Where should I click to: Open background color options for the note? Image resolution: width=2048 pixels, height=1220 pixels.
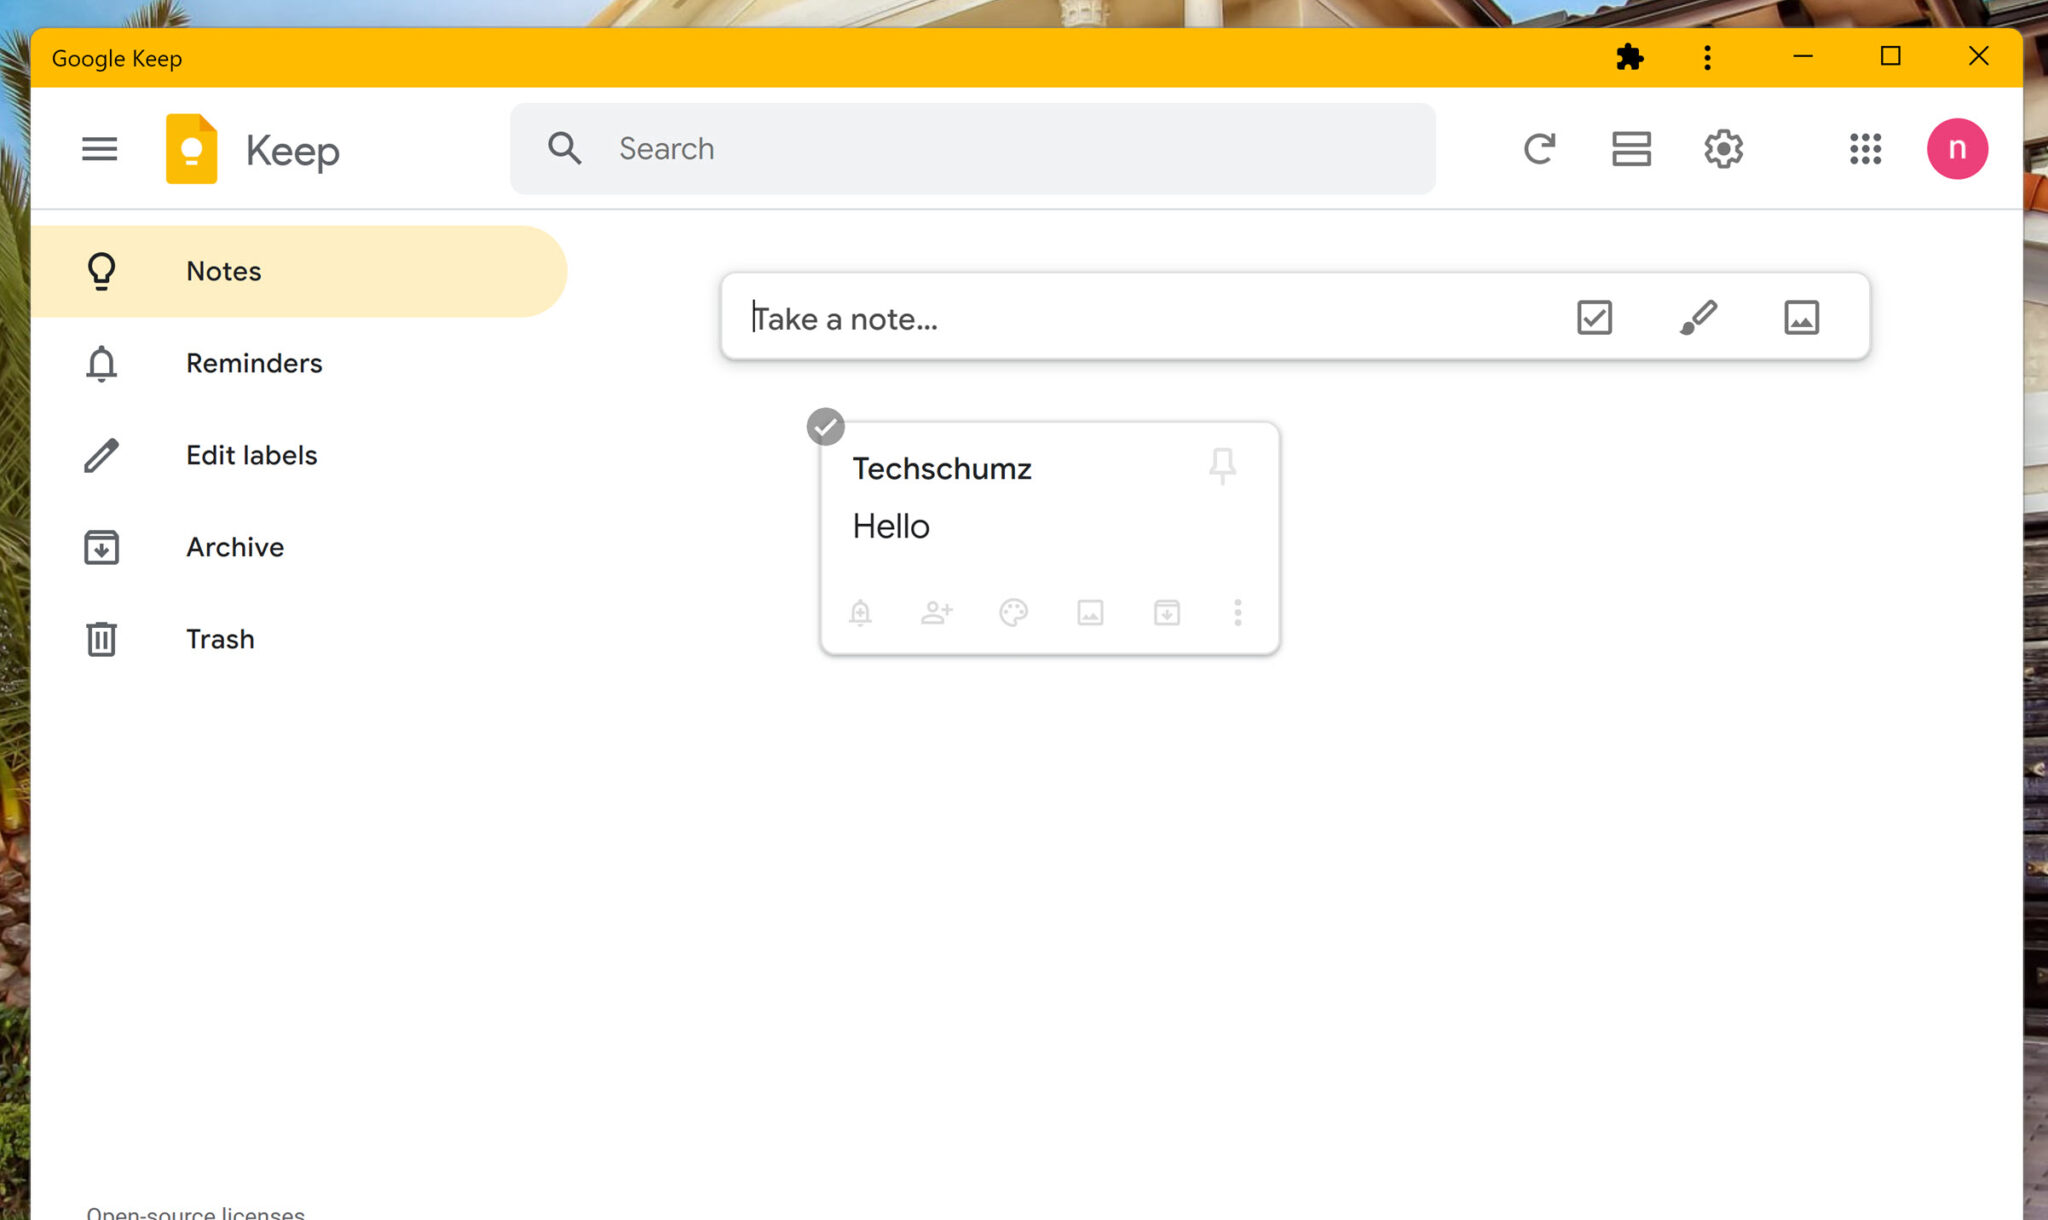click(x=1013, y=613)
